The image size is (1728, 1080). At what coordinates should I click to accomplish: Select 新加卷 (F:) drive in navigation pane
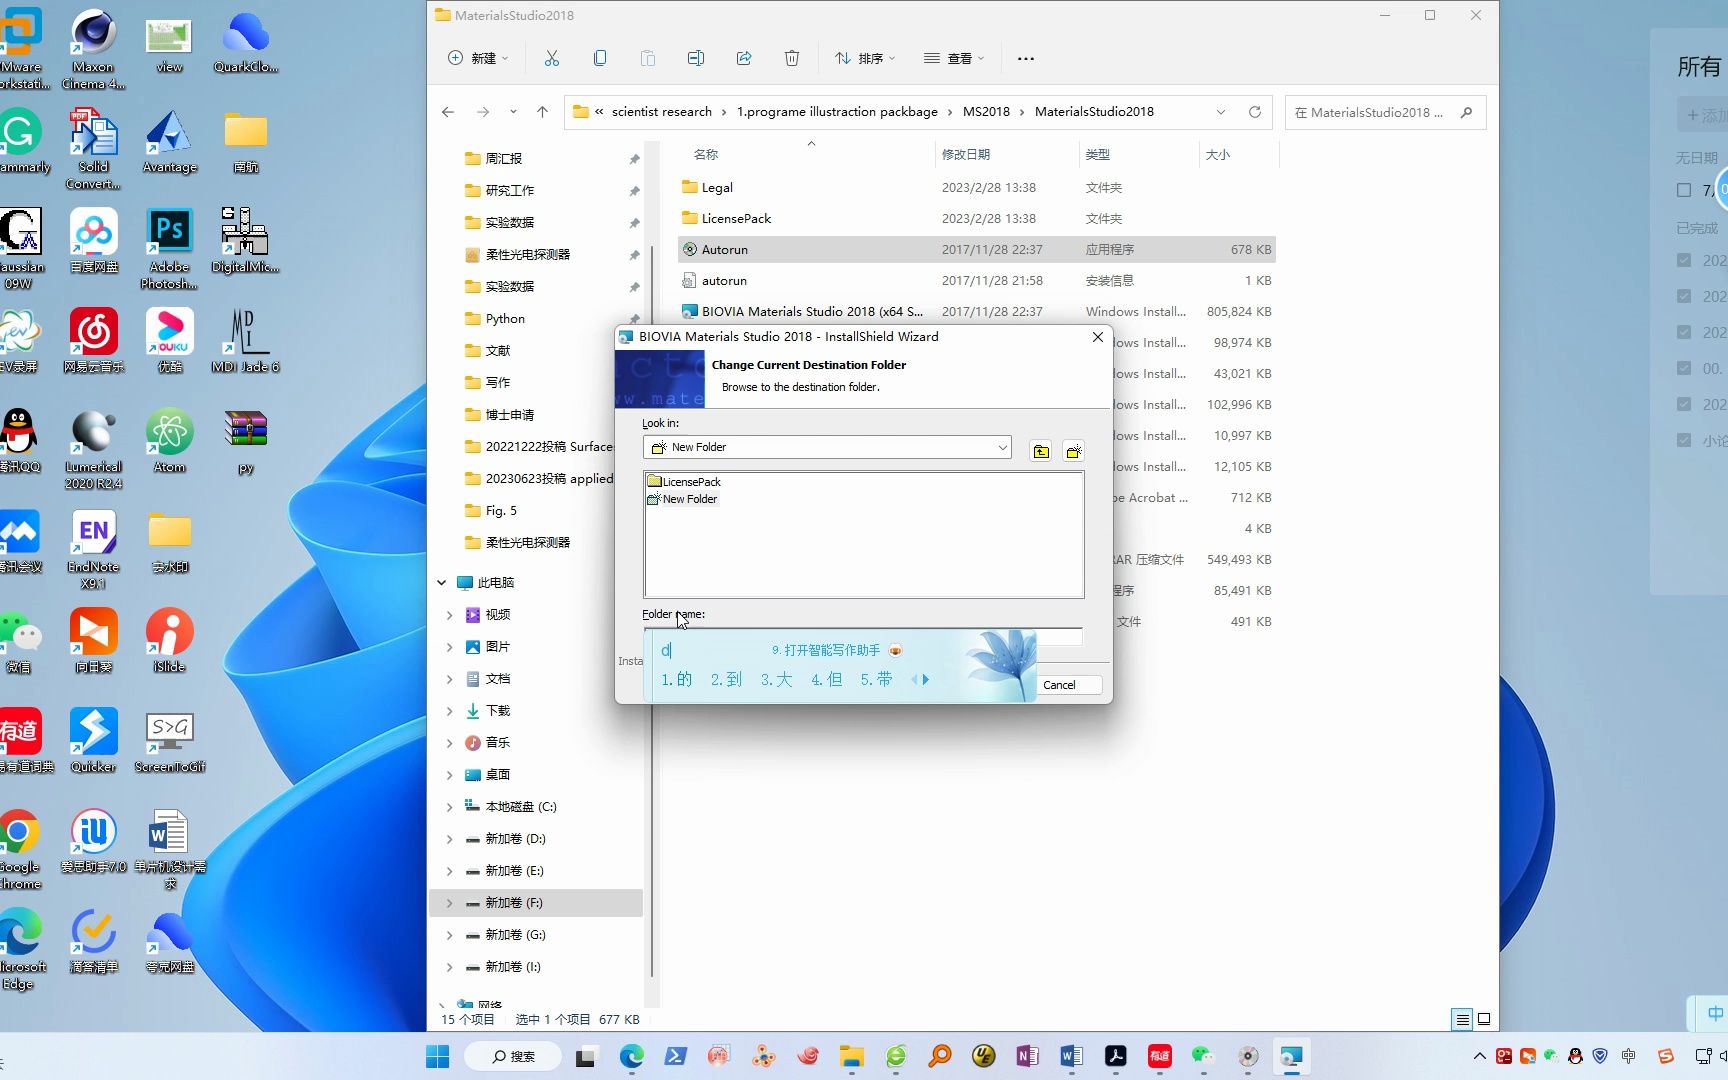click(536, 903)
